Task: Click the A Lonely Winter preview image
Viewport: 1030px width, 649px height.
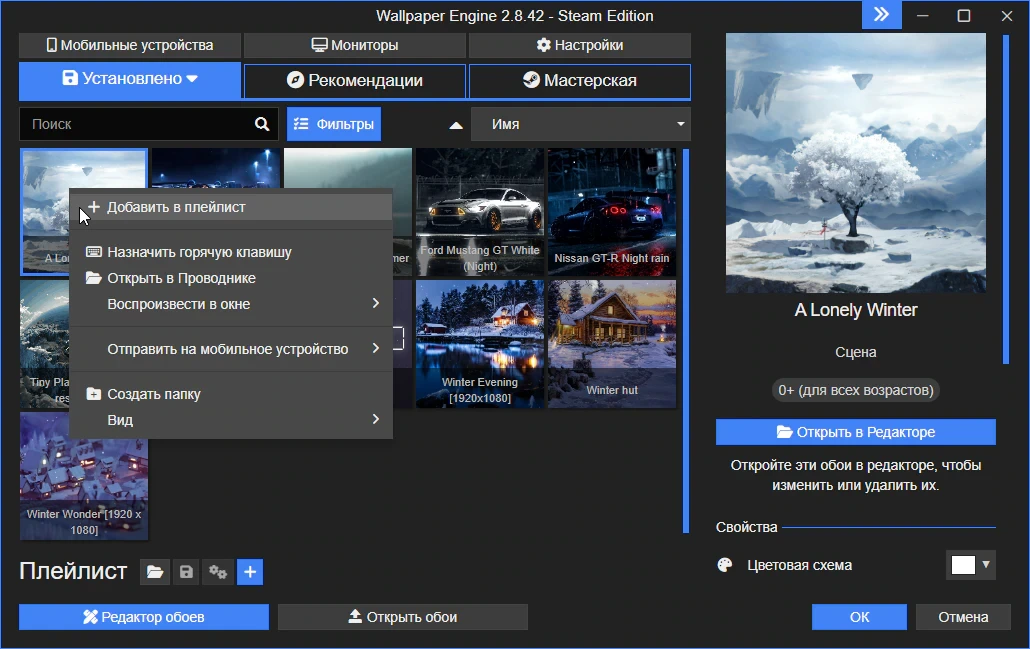Action: click(855, 163)
